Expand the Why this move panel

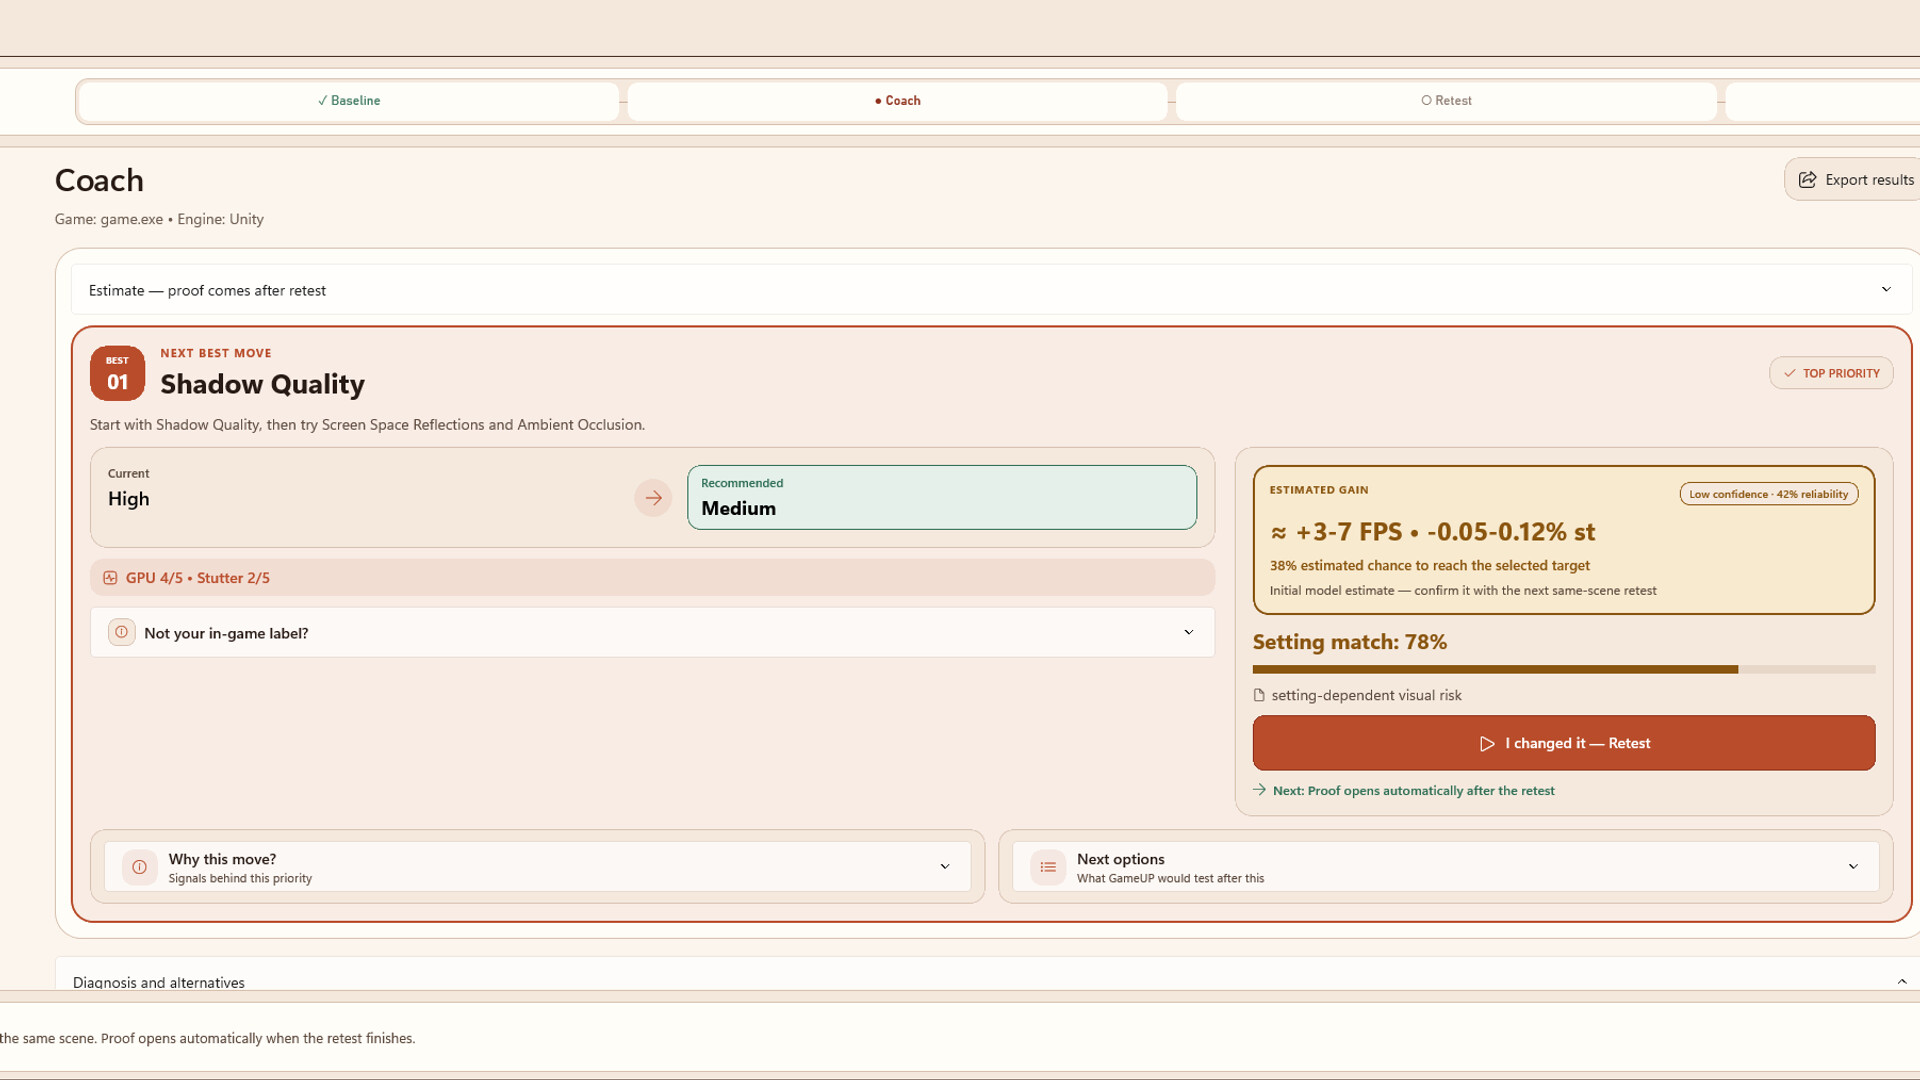pyautogui.click(x=537, y=867)
